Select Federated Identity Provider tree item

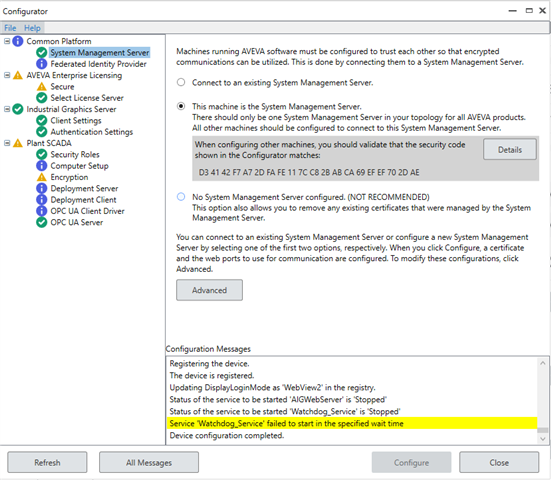[x=98, y=64]
